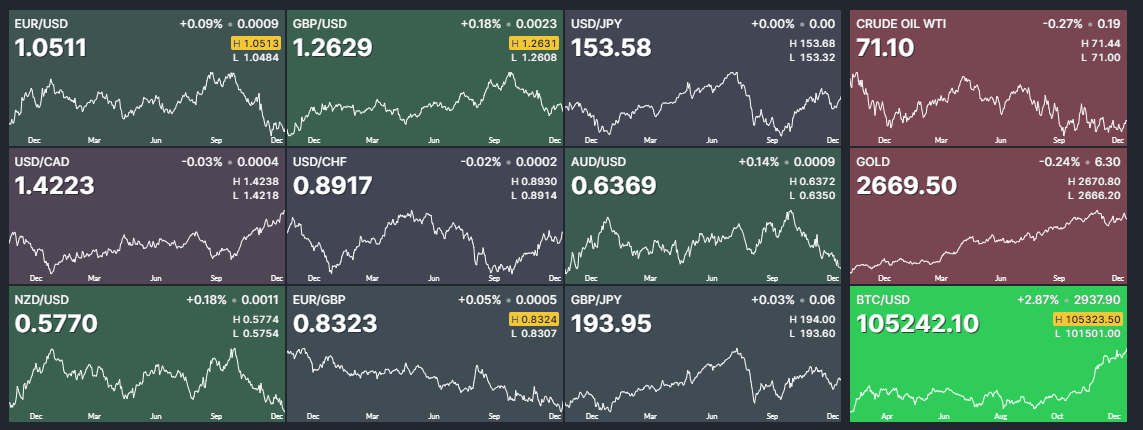Click the BTC/USD +2.87% change value
Viewport: 1143px width, 430px height.
click(x=1038, y=299)
